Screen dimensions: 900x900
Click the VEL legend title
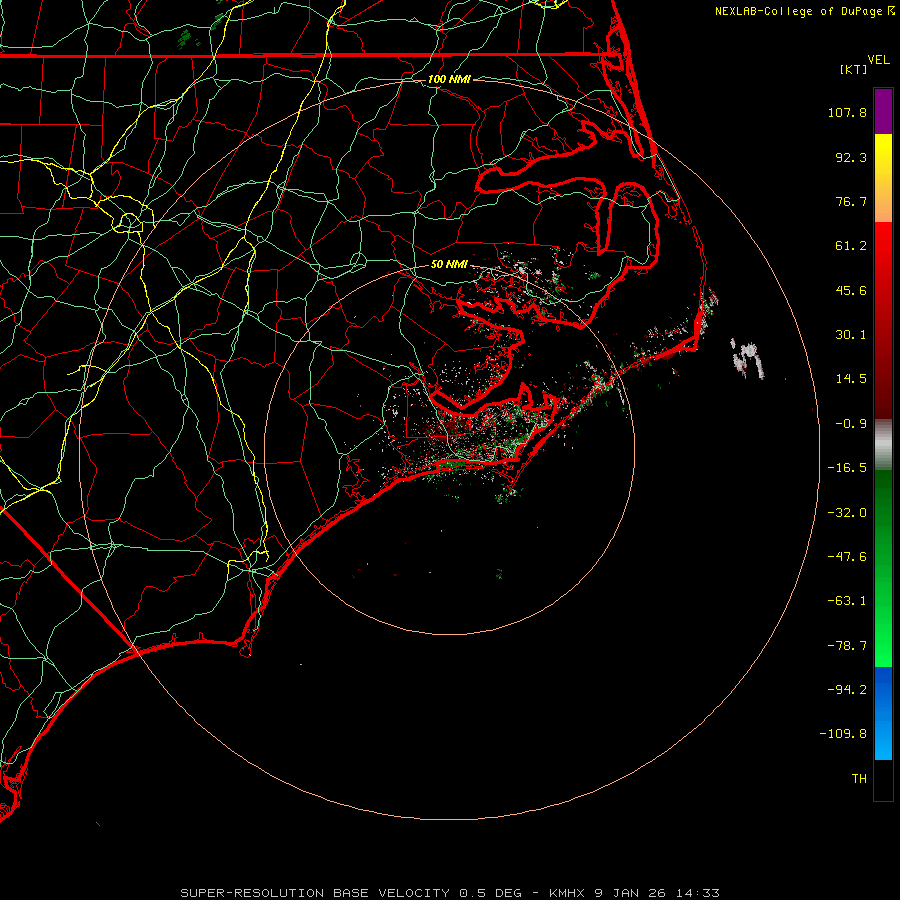pos(878,60)
